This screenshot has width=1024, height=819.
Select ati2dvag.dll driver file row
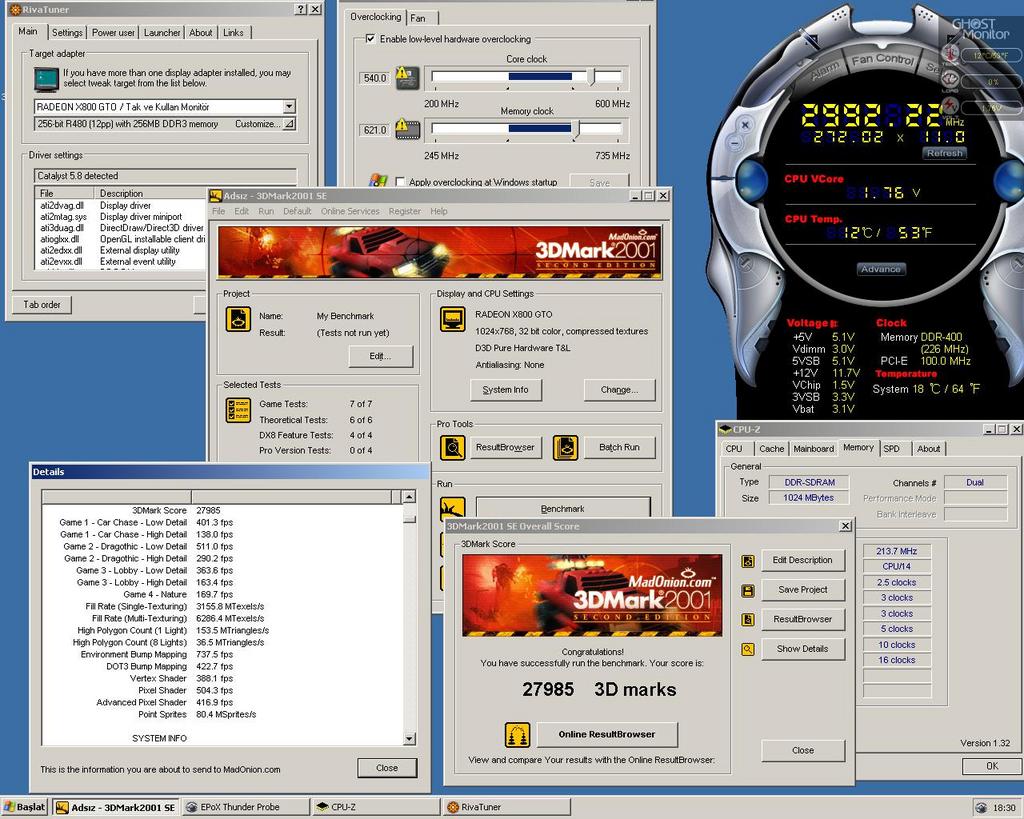tap(121, 205)
